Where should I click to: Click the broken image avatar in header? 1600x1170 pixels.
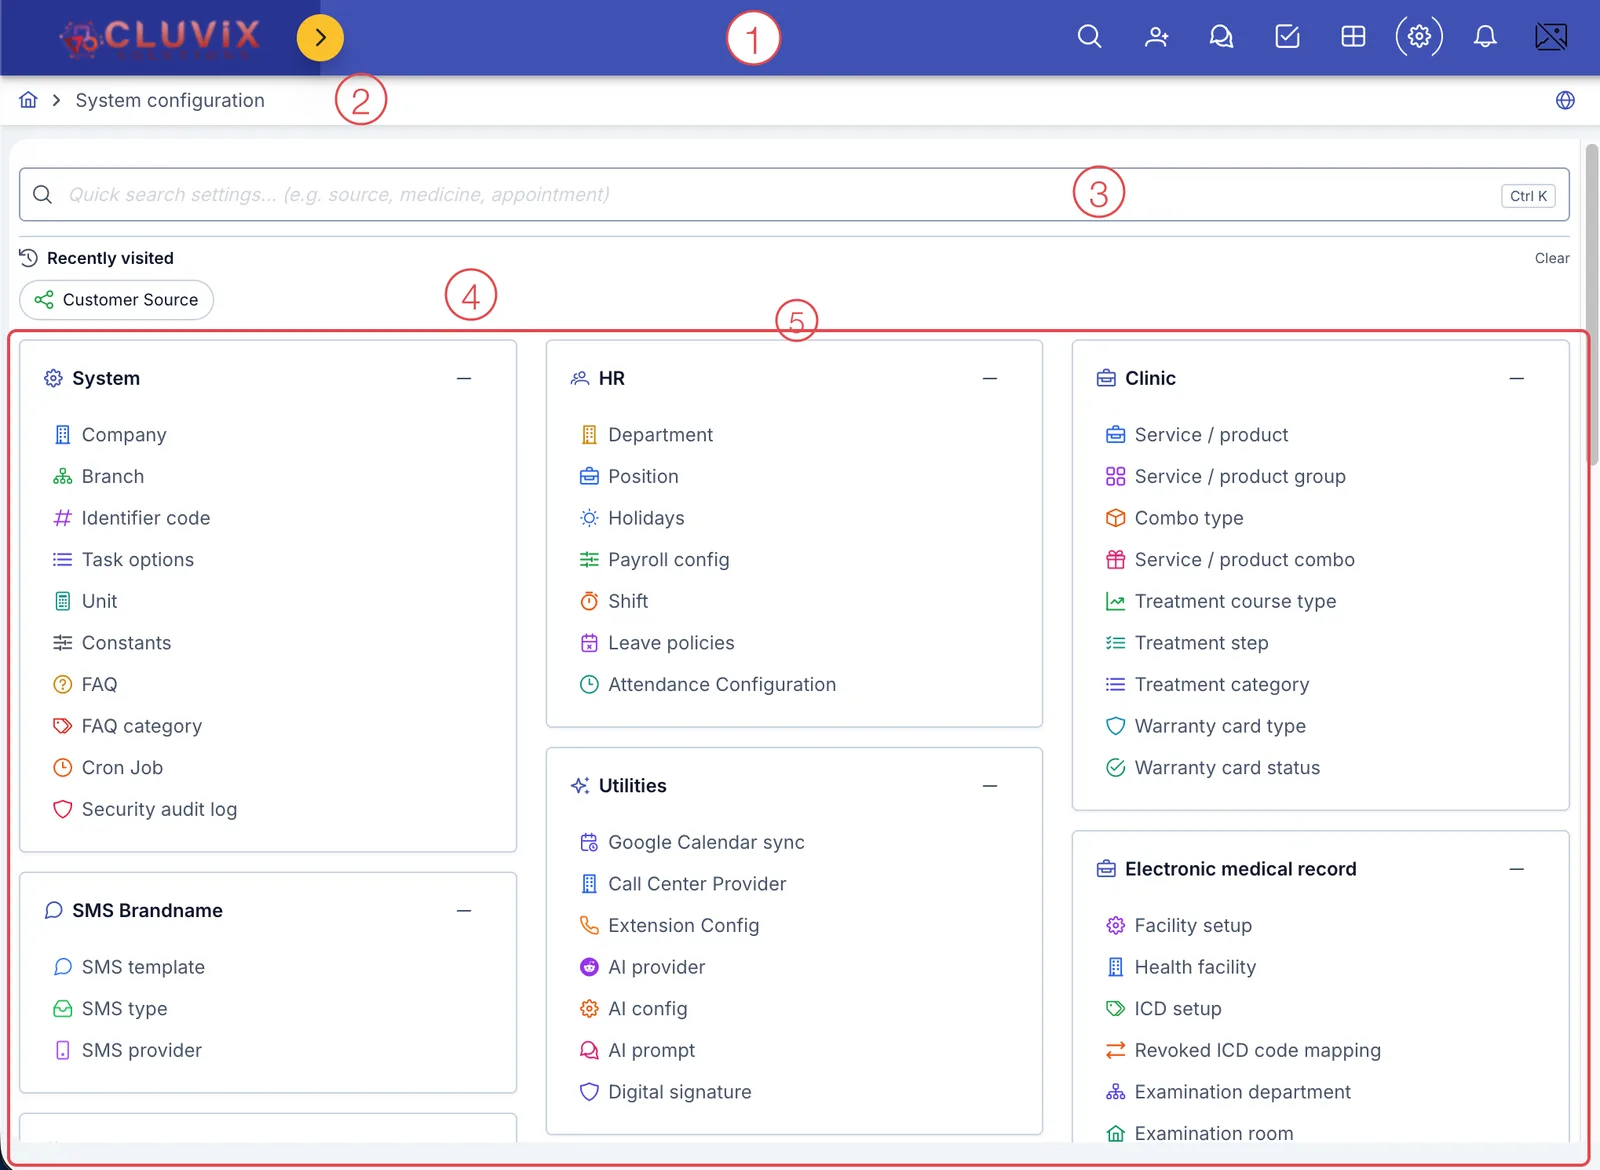(1551, 37)
